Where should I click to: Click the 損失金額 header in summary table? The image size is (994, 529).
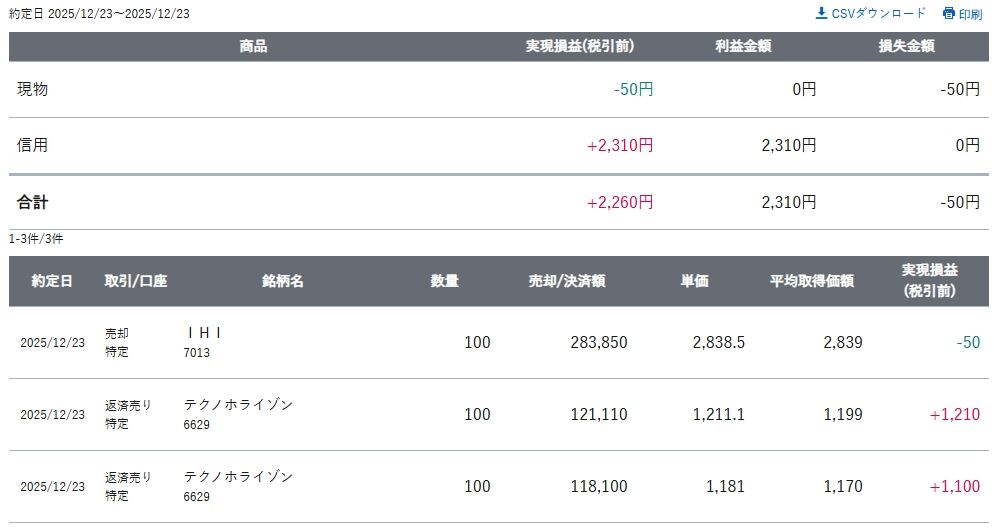click(x=906, y=46)
